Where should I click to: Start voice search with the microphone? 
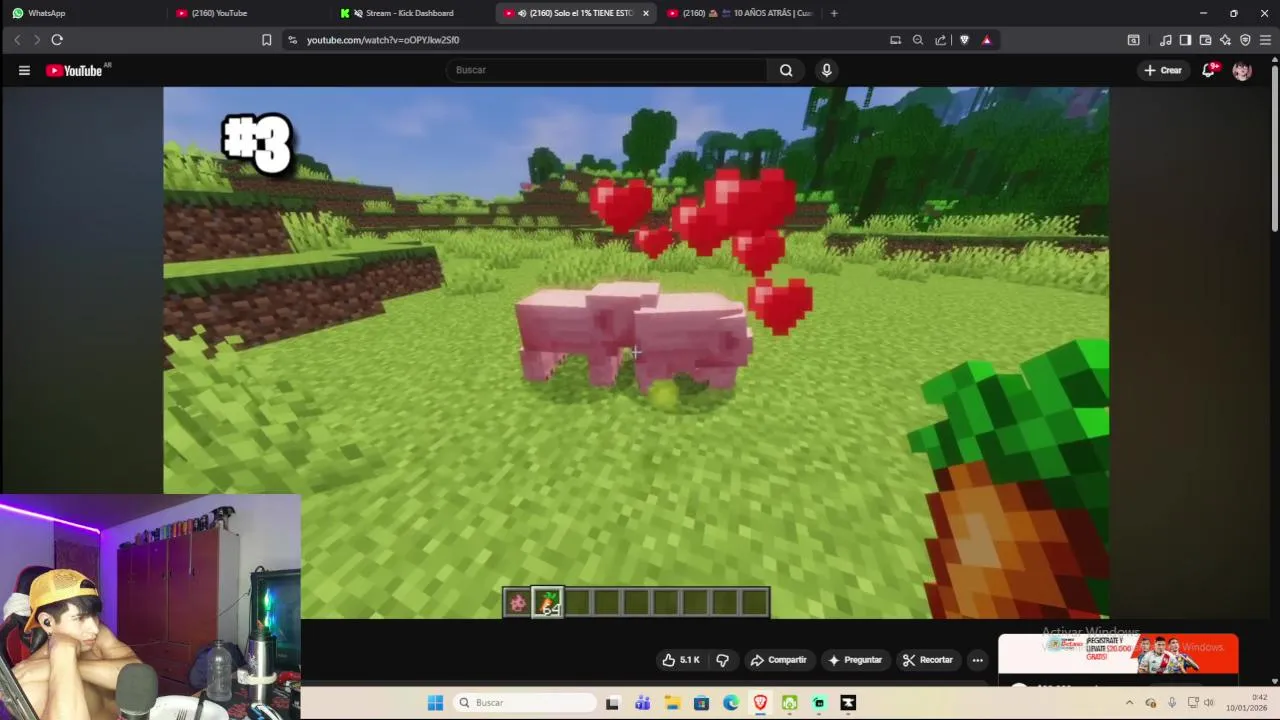(x=826, y=70)
